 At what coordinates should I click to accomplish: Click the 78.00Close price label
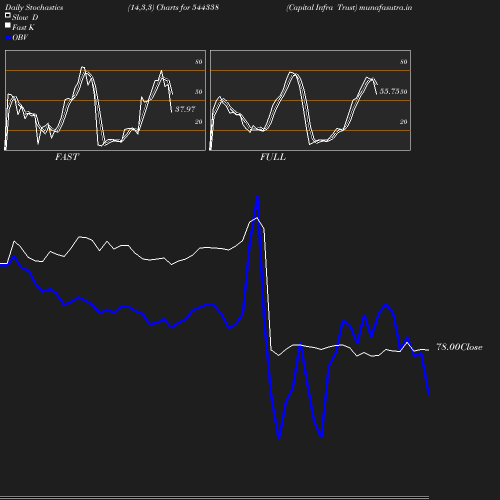point(459,347)
